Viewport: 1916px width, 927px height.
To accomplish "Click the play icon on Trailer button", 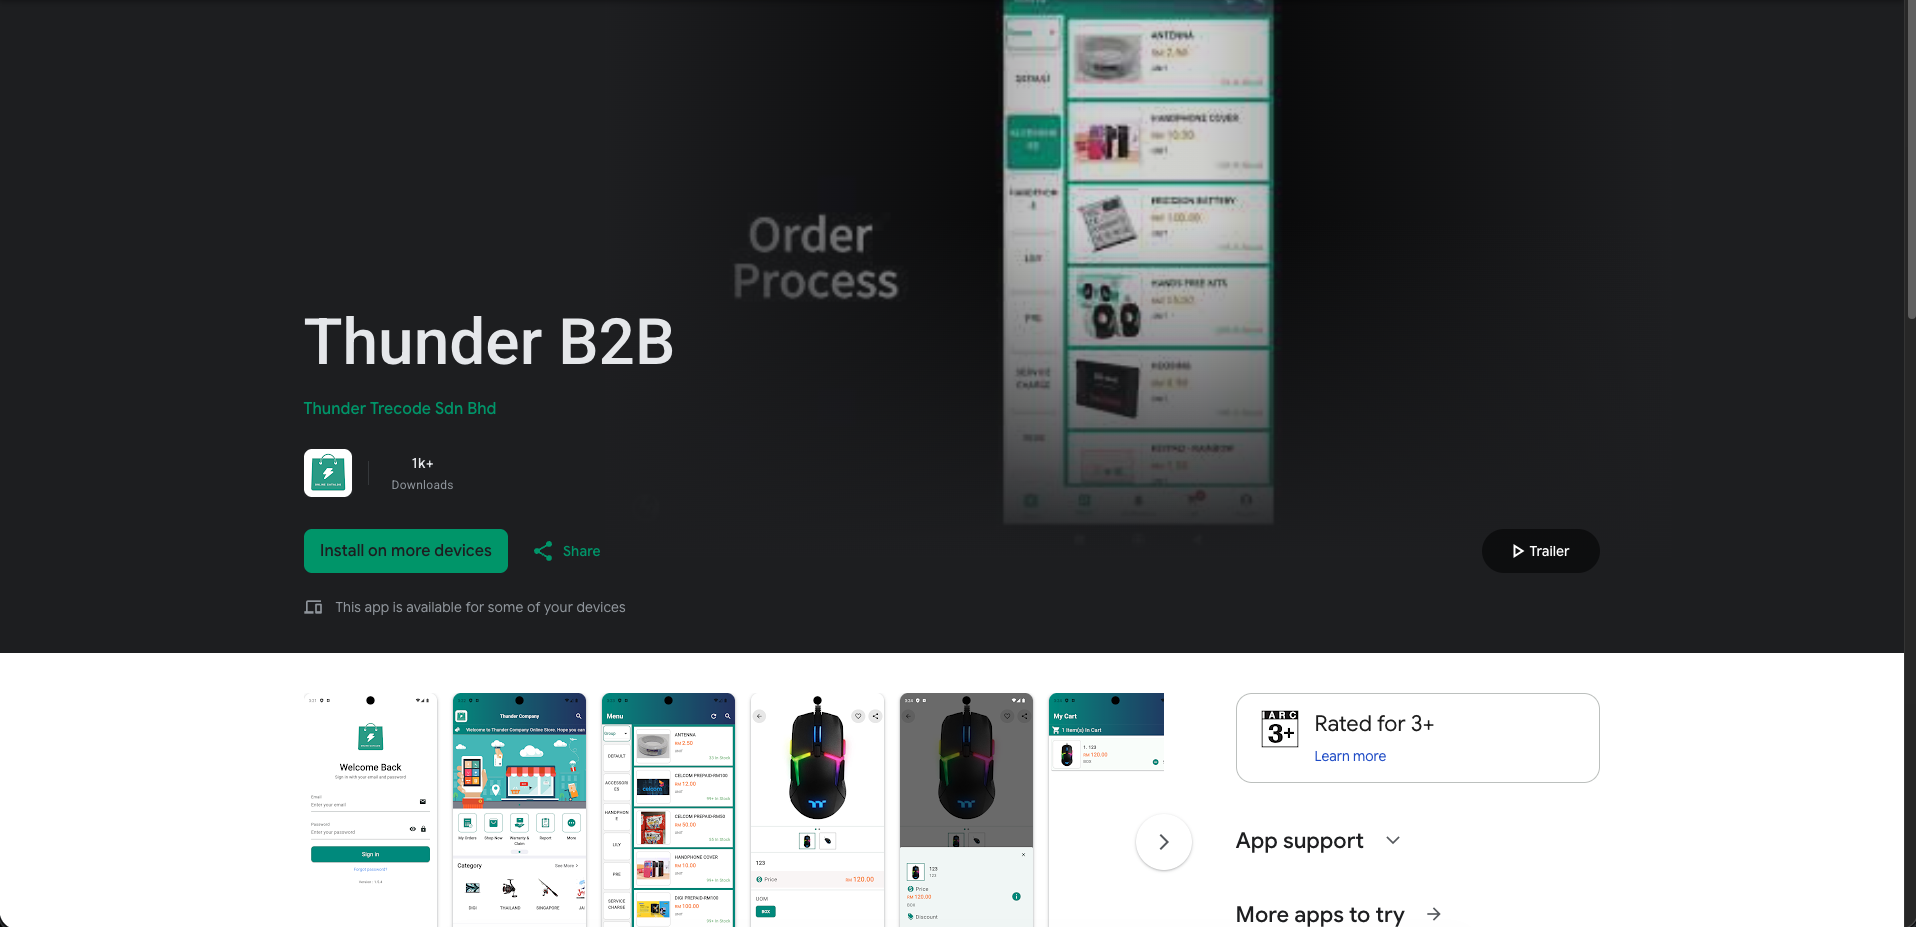I will click(x=1518, y=551).
